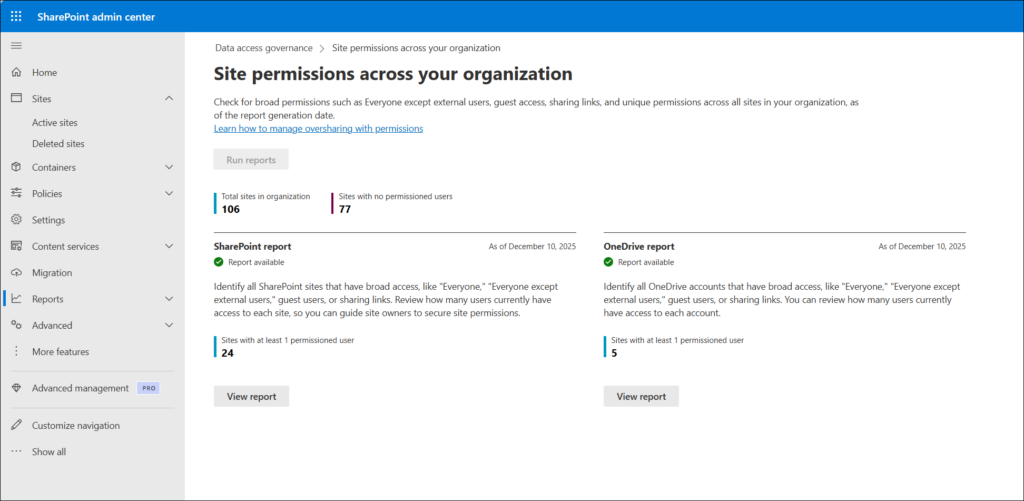The image size is (1024, 501).
Task: Click the Settings gear icon
Action: tap(16, 220)
